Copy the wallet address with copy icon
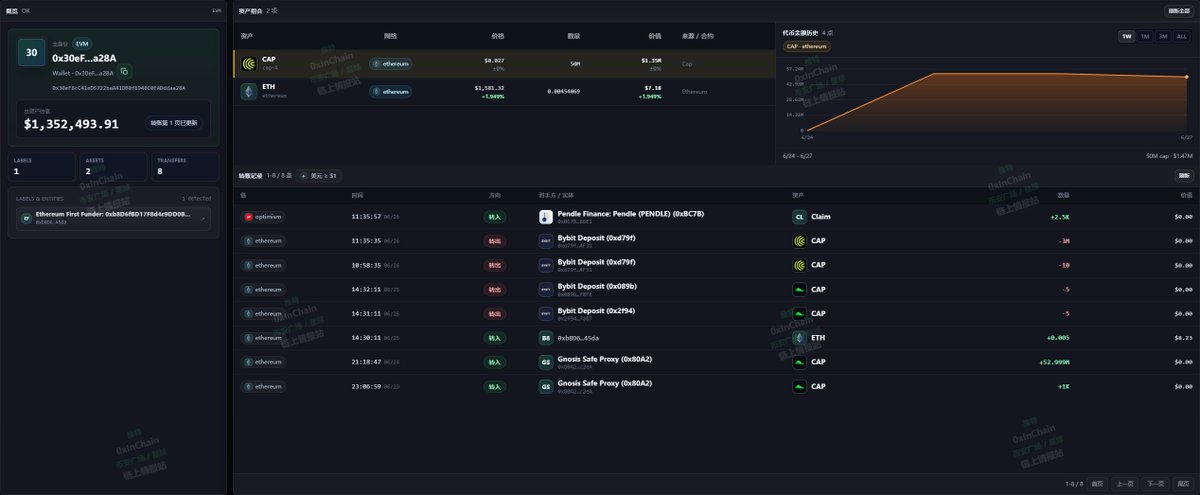1200x495 pixels. [x=125, y=72]
